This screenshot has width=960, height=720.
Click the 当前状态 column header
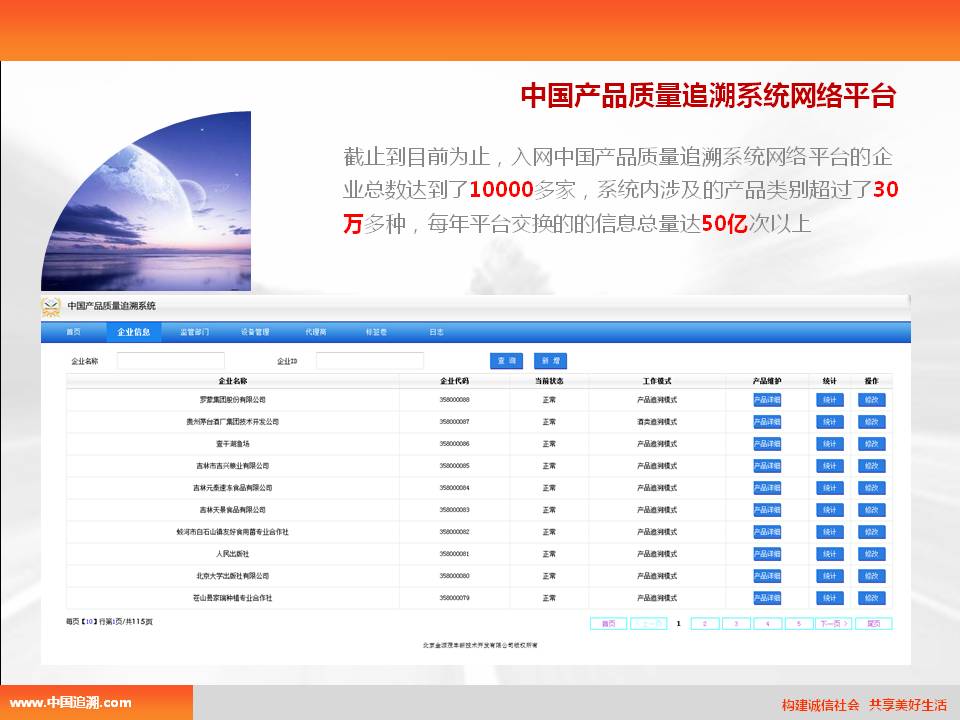[x=549, y=381]
